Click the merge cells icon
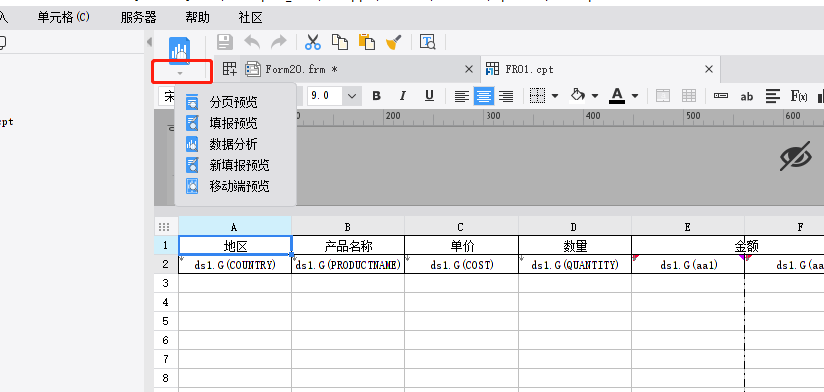The height and width of the screenshot is (392, 824). click(x=663, y=96)
